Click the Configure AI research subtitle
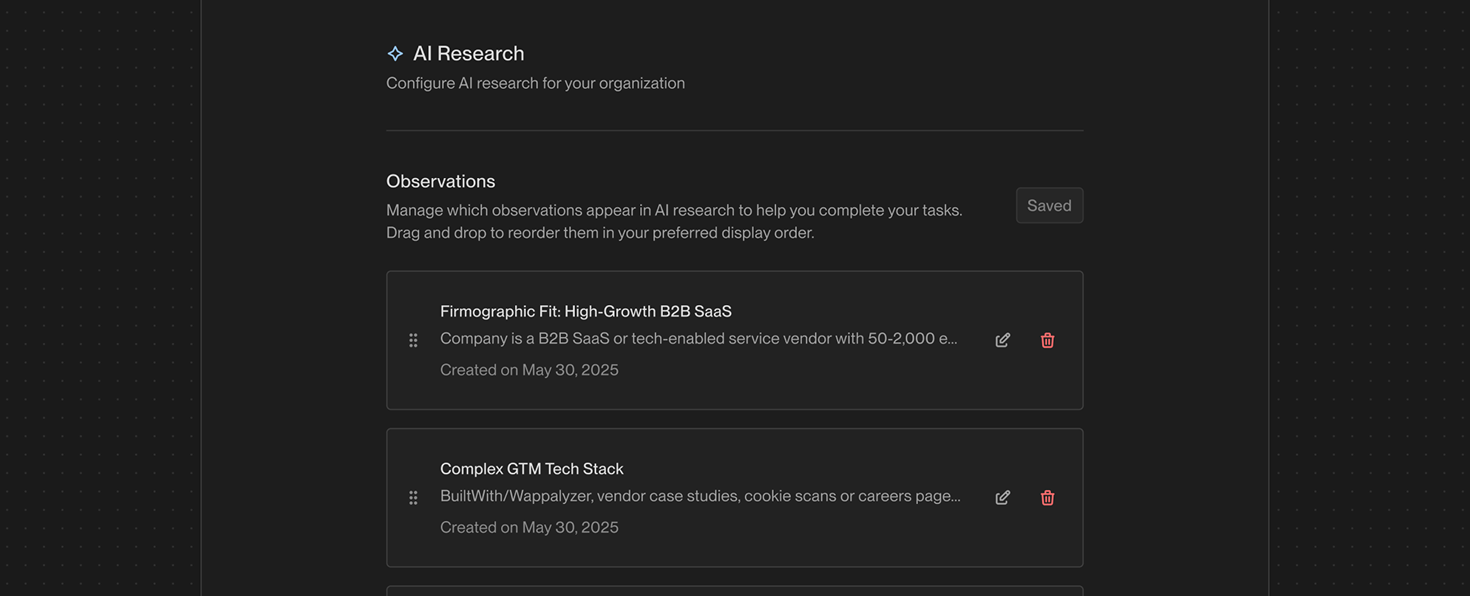This screenshot has height=596, width=1470. pos(536,83)
